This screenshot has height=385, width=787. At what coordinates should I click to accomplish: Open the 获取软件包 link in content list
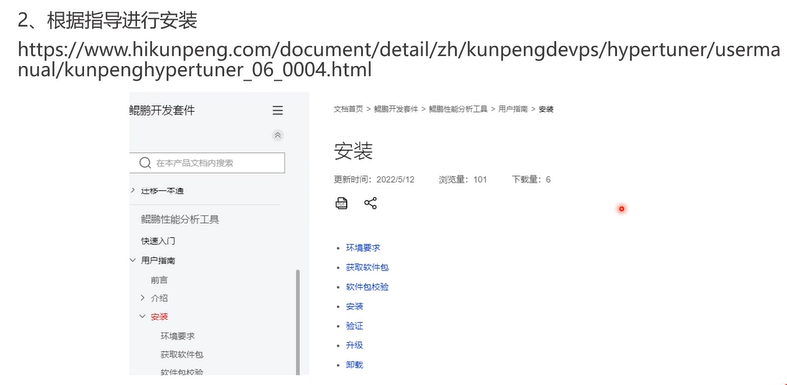point(367,267)
